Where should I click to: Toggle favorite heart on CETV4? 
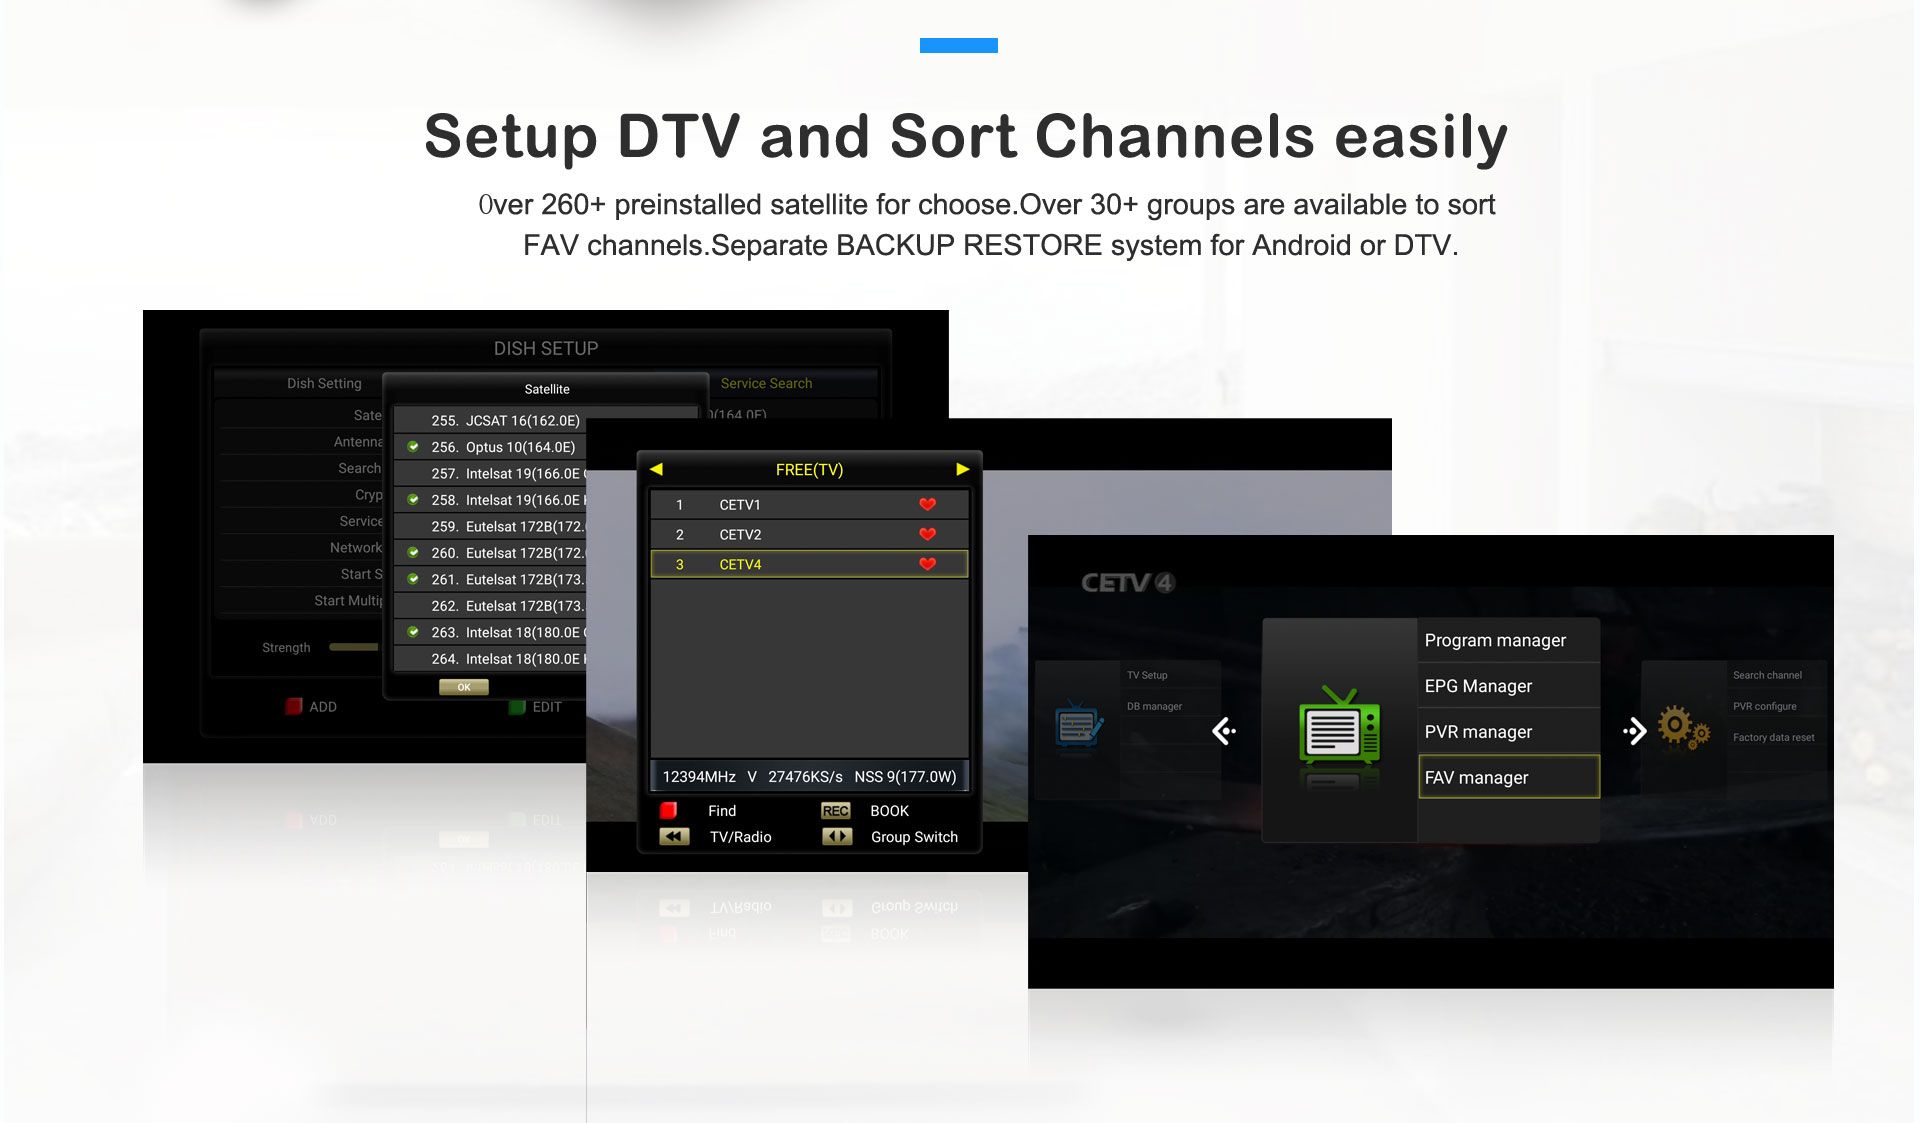(x=929, y=563)
